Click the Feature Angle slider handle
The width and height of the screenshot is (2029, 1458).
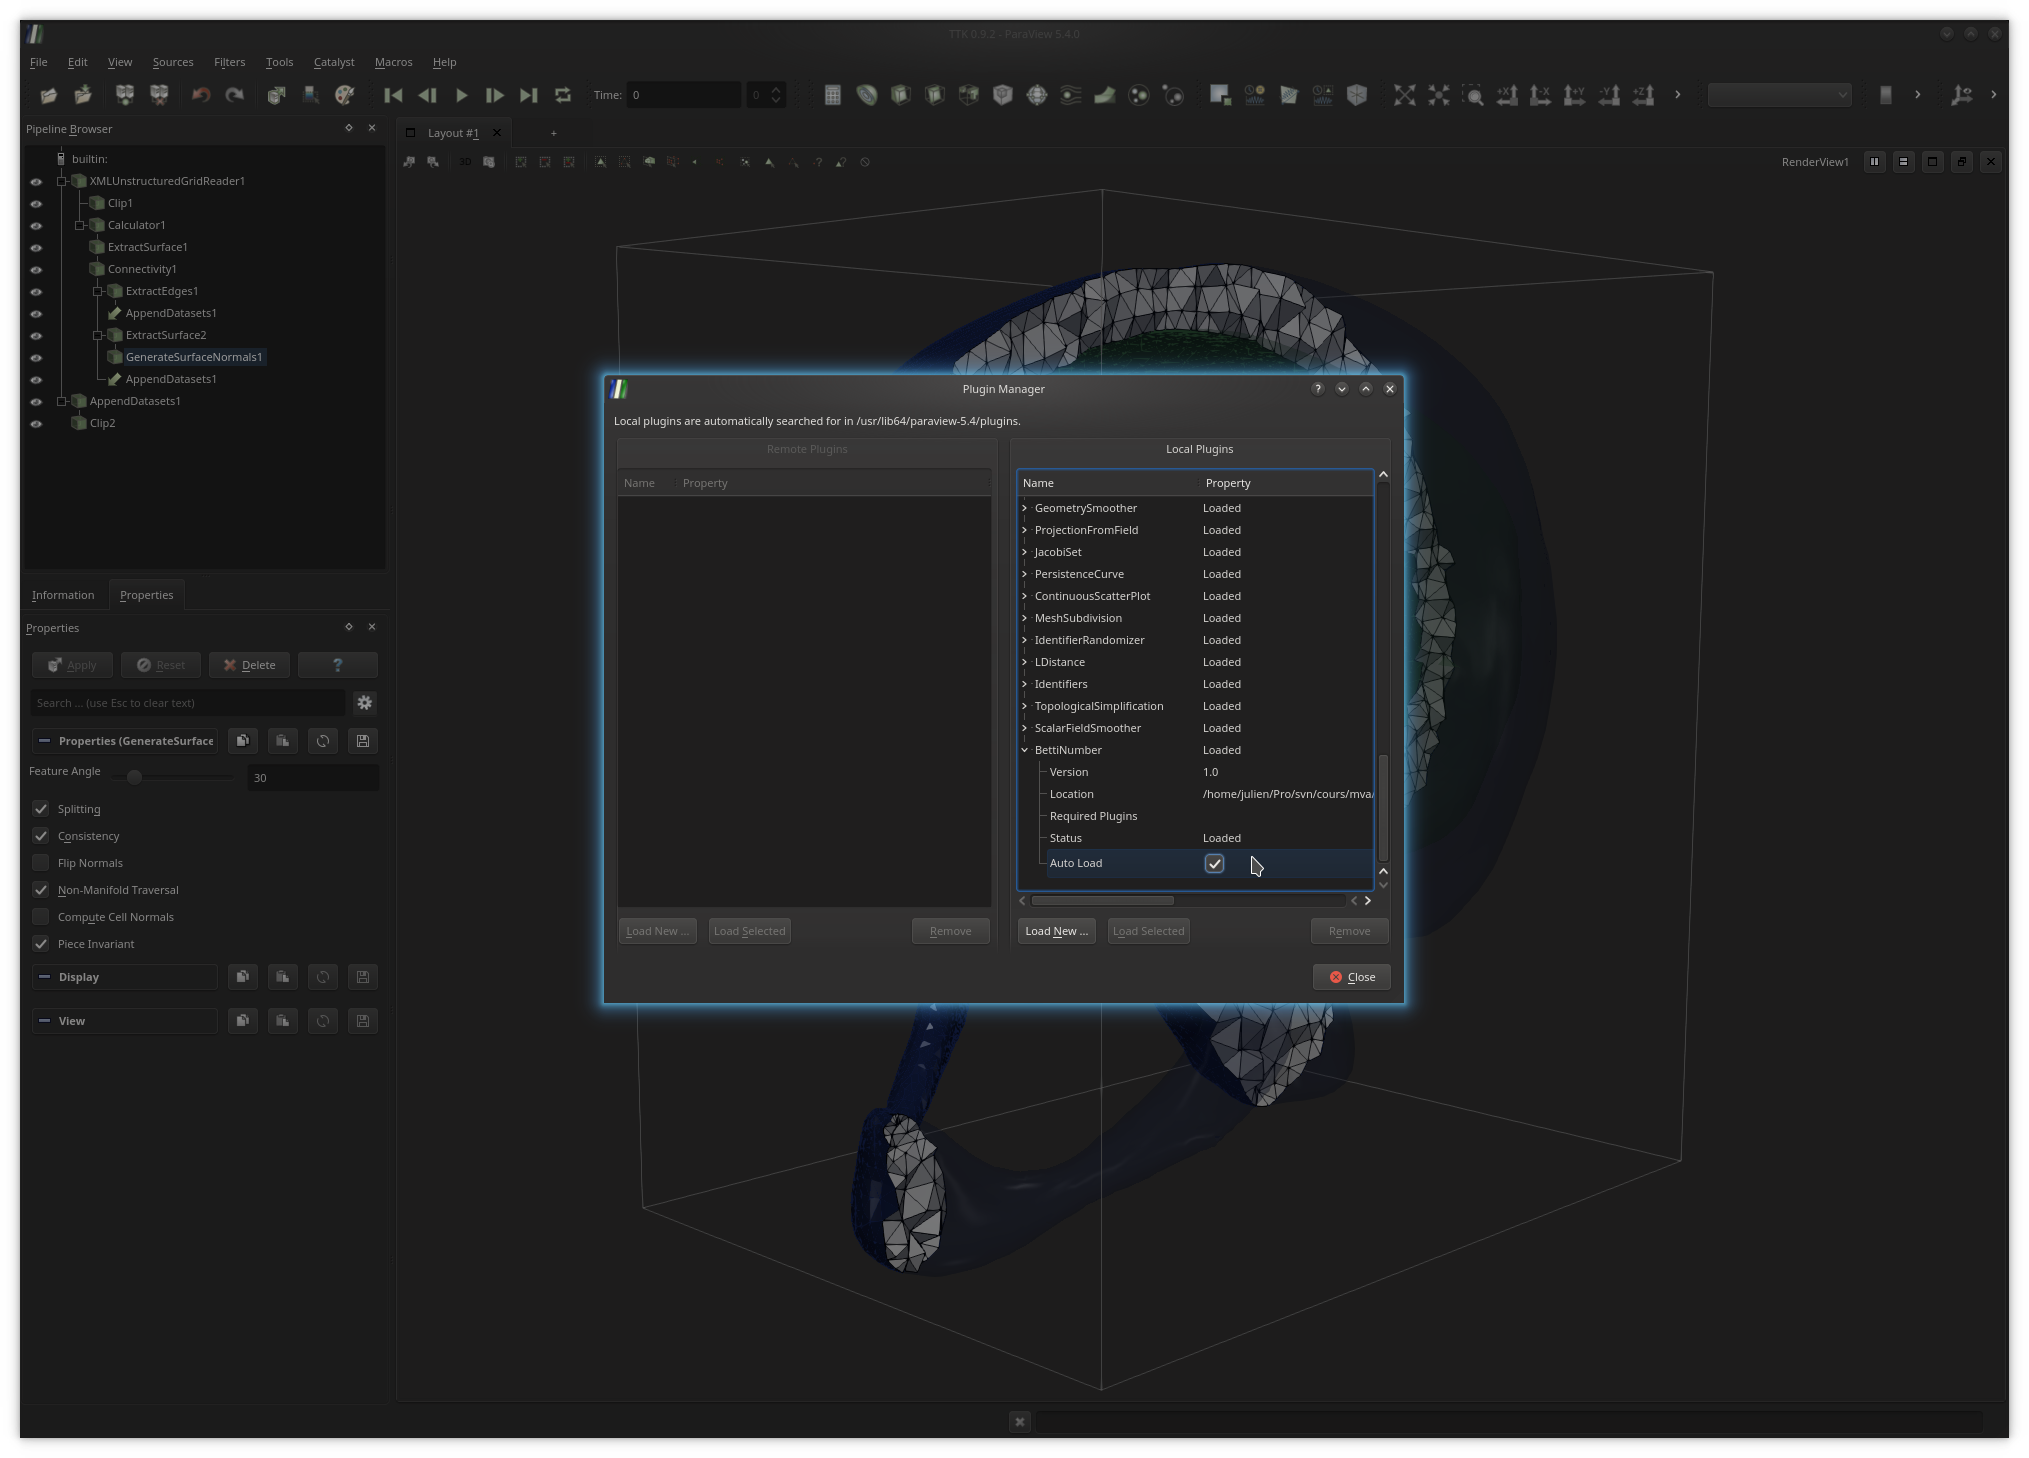(134, 777)
